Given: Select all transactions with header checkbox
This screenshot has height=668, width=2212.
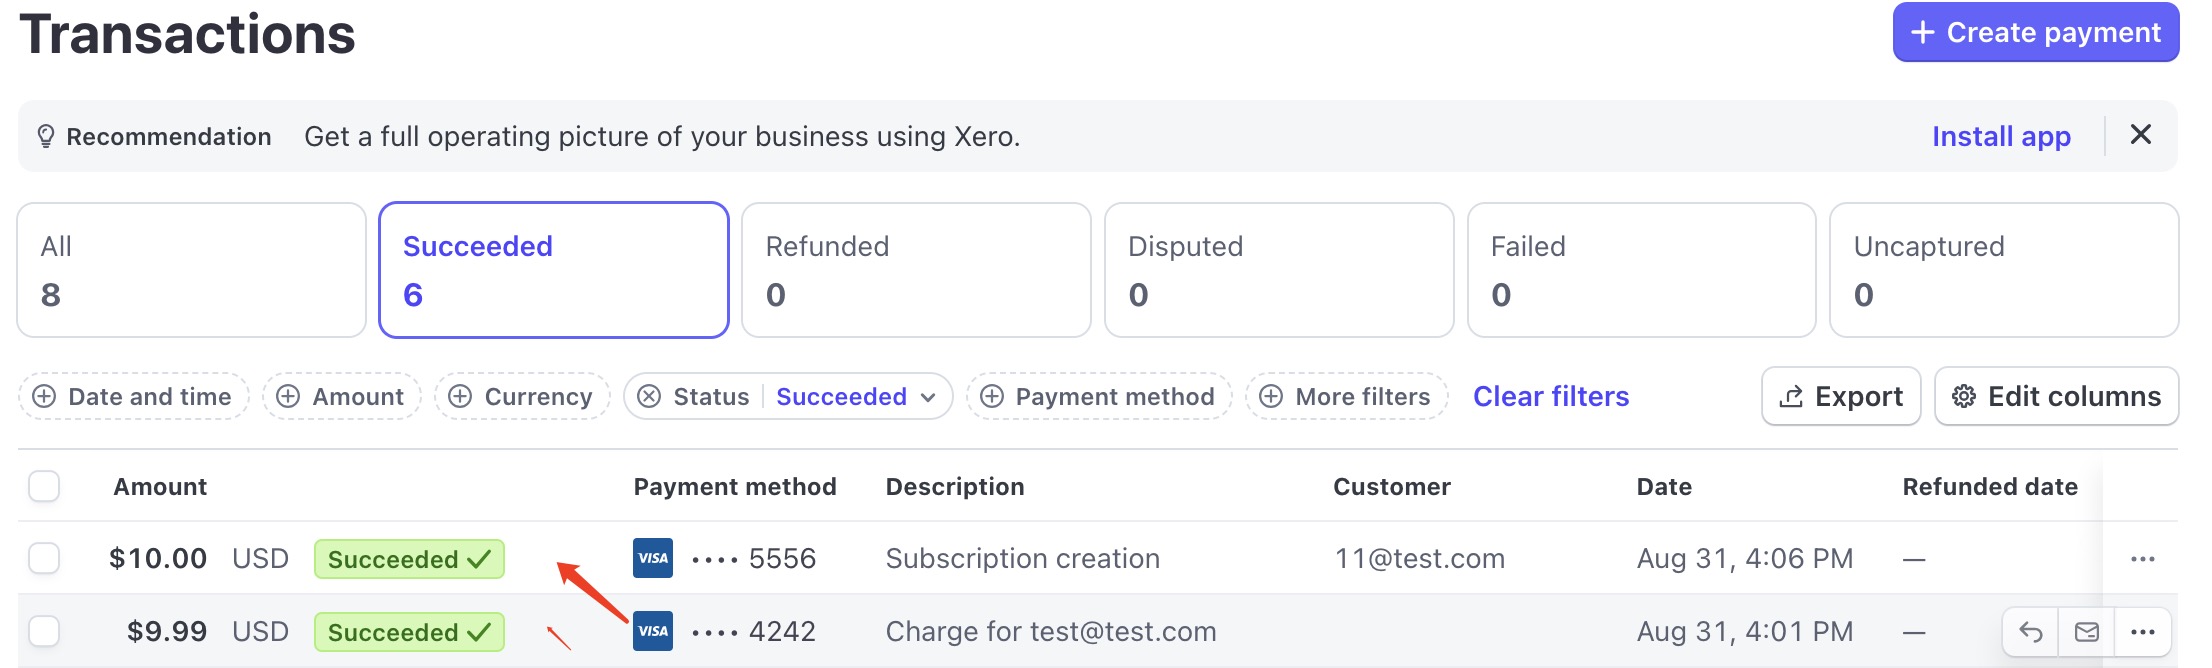Looking at the screenshot, I should coord(44,487).
